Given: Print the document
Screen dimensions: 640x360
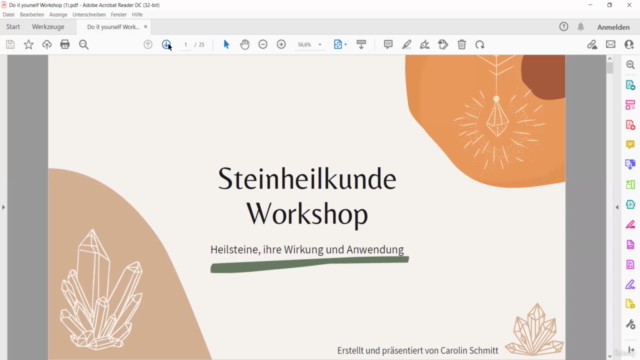Looking at the screenshot, I should pos(65,44).
